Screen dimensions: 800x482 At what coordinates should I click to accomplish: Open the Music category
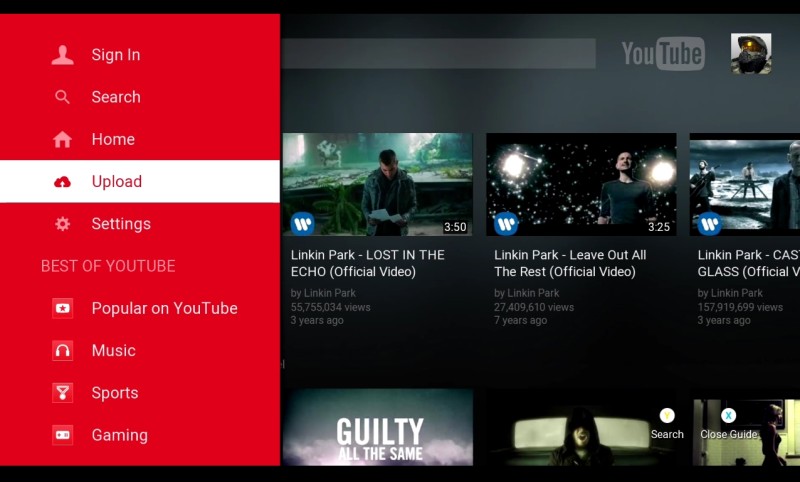point(113,350)
